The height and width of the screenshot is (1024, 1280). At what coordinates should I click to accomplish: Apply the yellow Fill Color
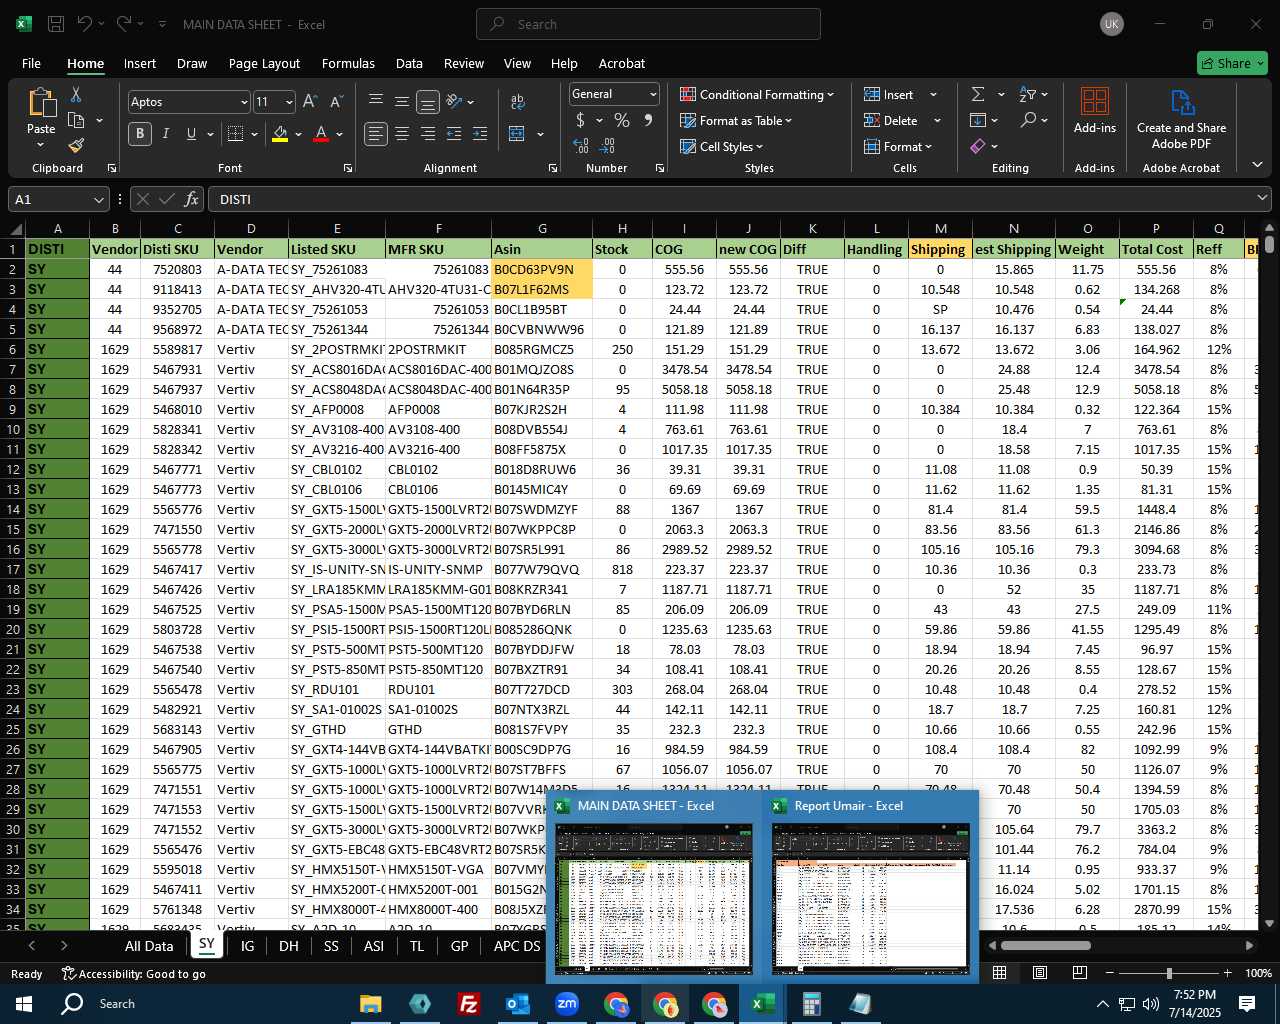coord(280,134)
